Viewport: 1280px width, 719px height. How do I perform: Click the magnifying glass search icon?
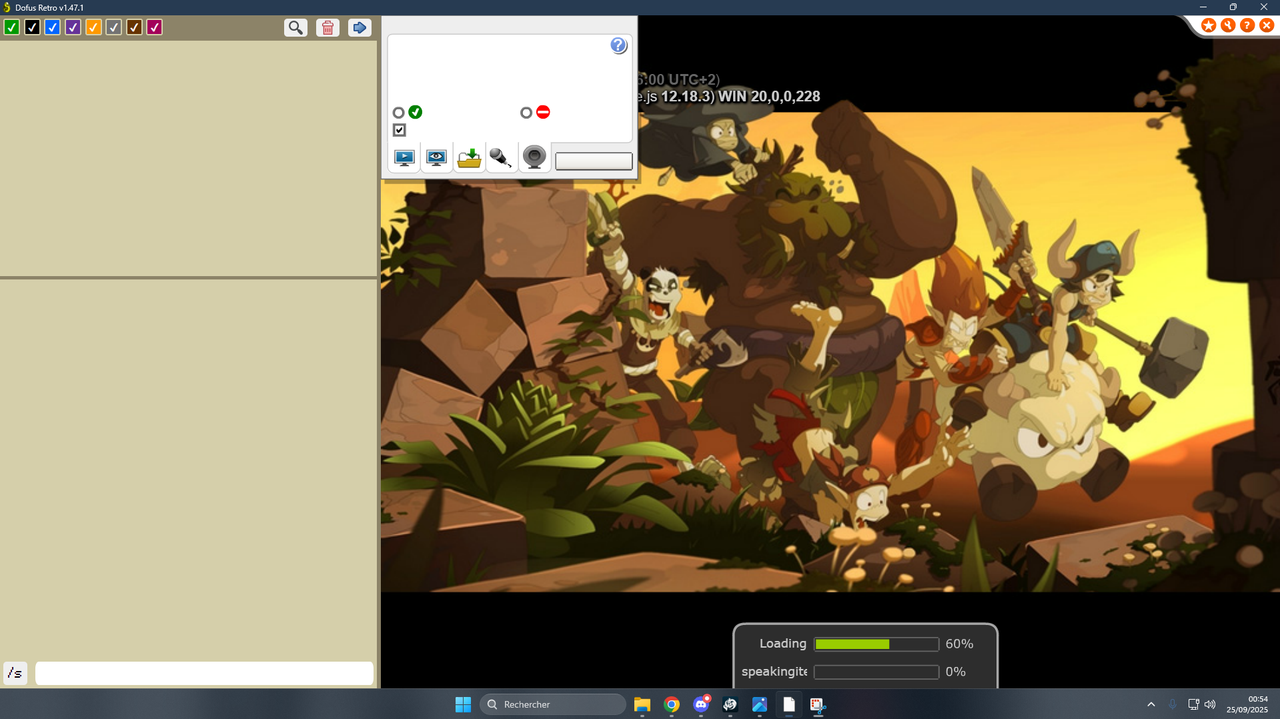tap(295, 27)
